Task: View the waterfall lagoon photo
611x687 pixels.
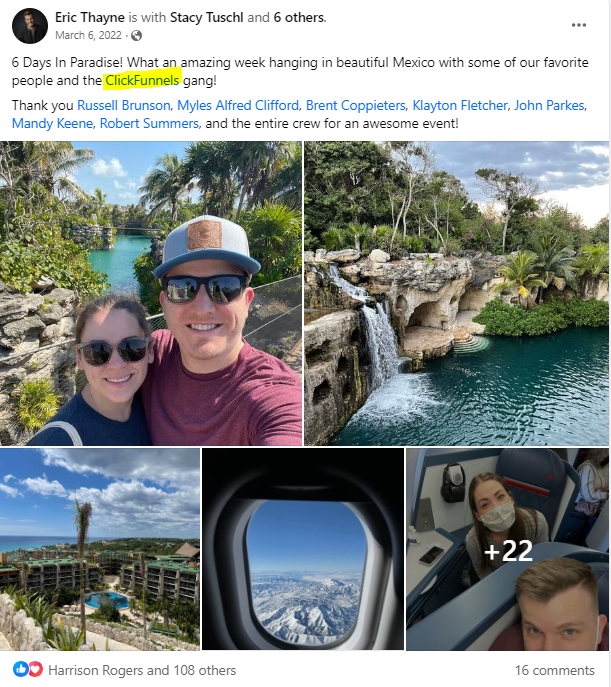Action: click(456, 293)
